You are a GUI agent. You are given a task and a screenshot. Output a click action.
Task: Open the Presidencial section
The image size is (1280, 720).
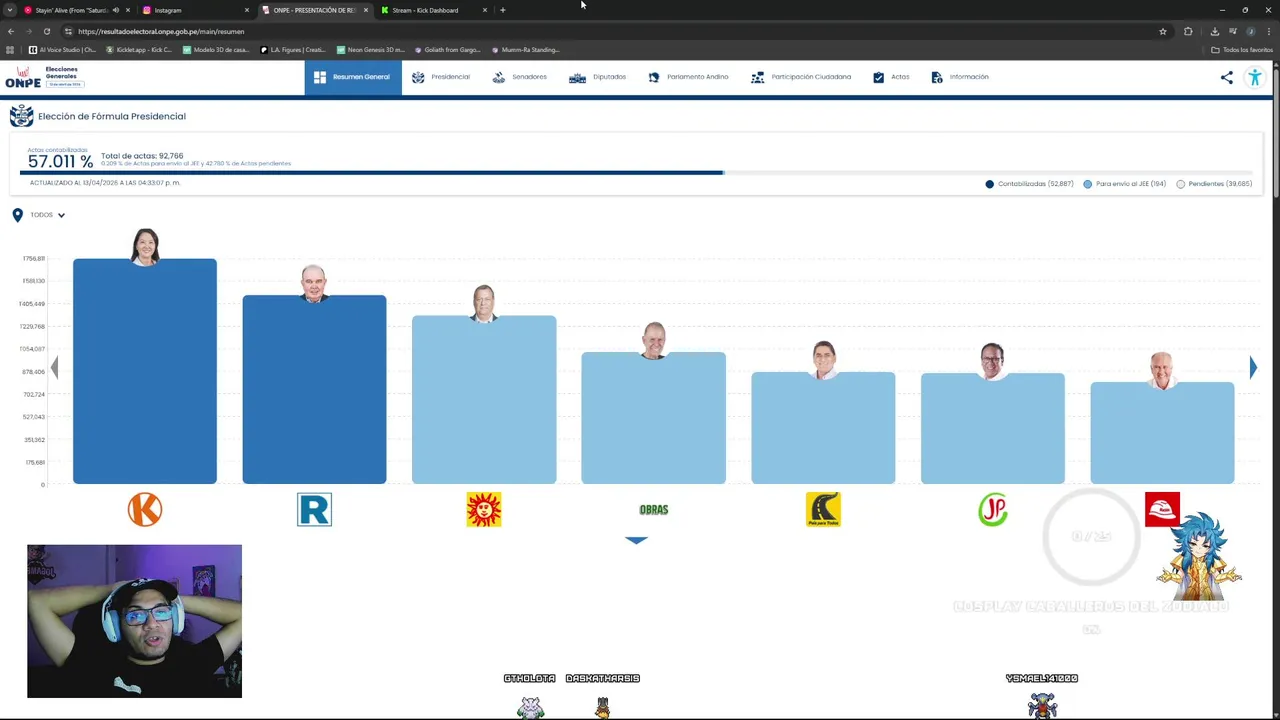tap(441, 77)
